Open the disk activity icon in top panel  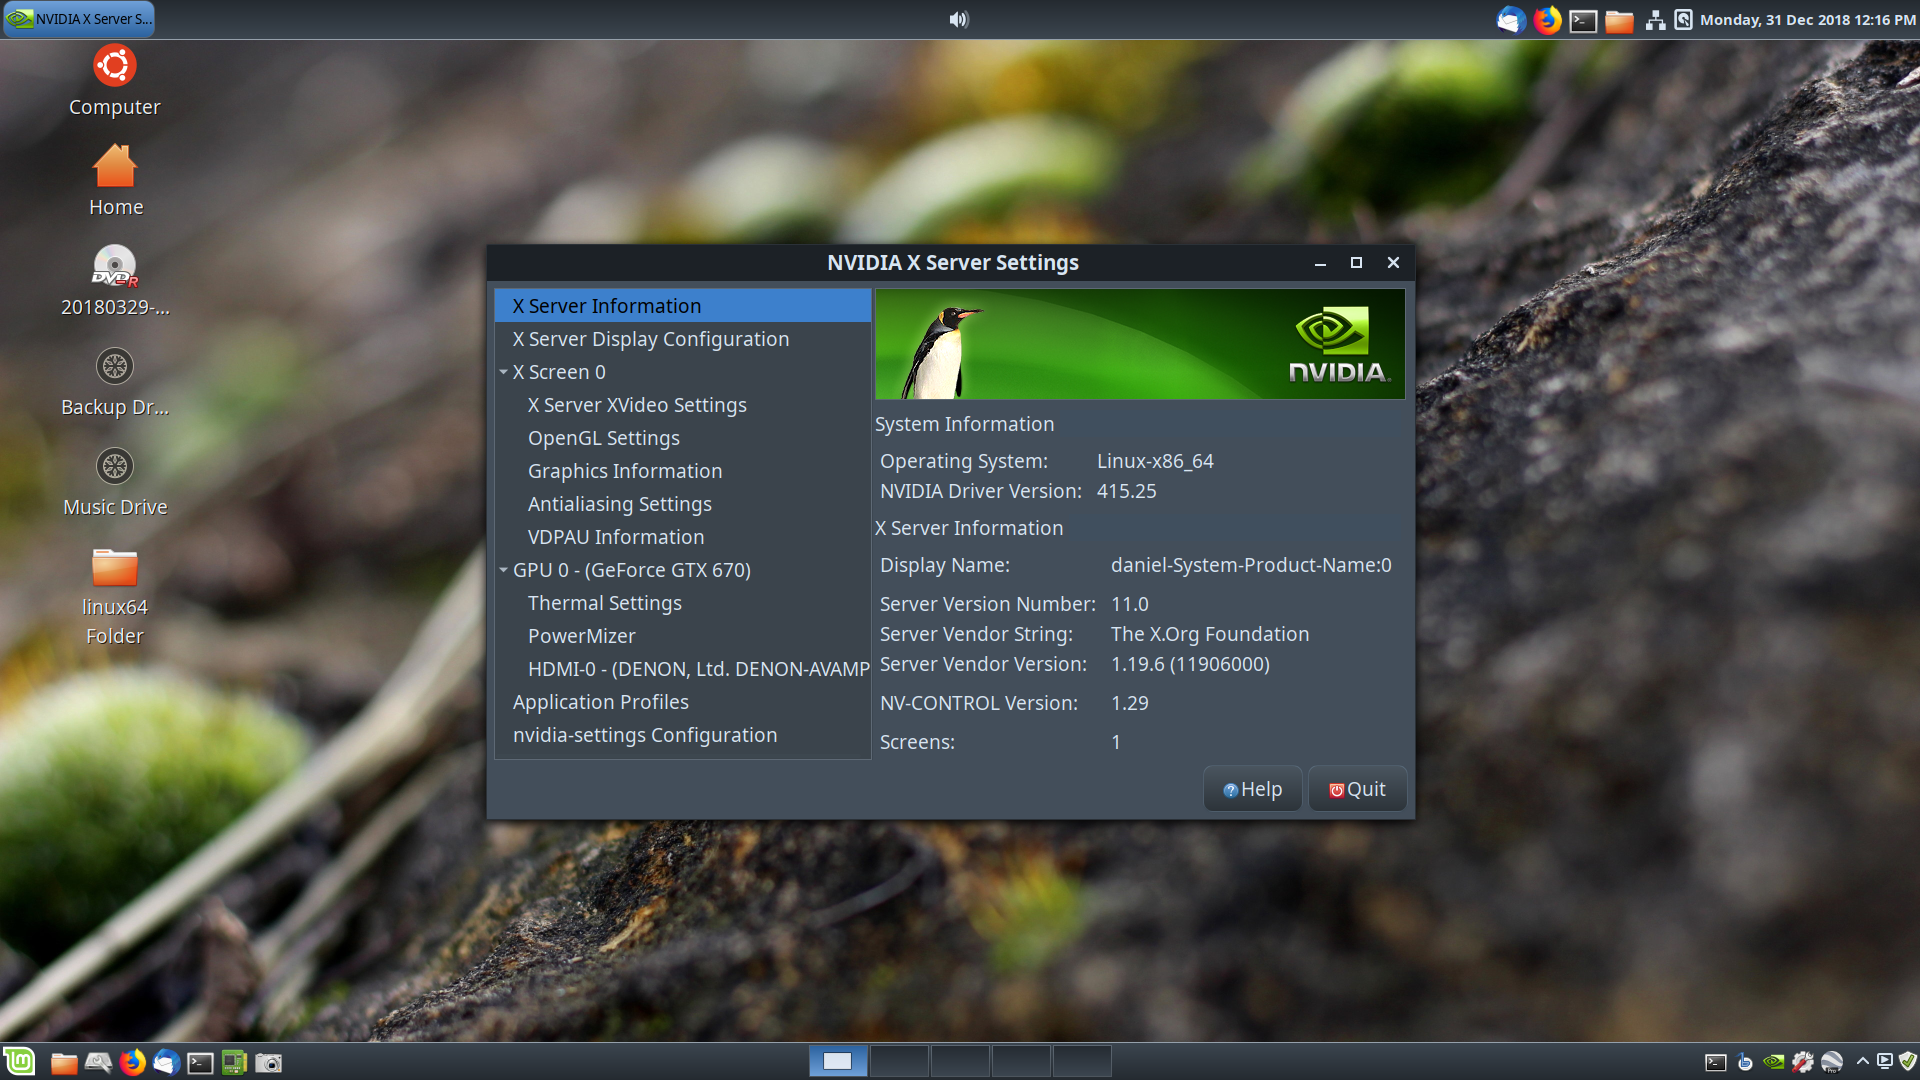[1683, 20]
